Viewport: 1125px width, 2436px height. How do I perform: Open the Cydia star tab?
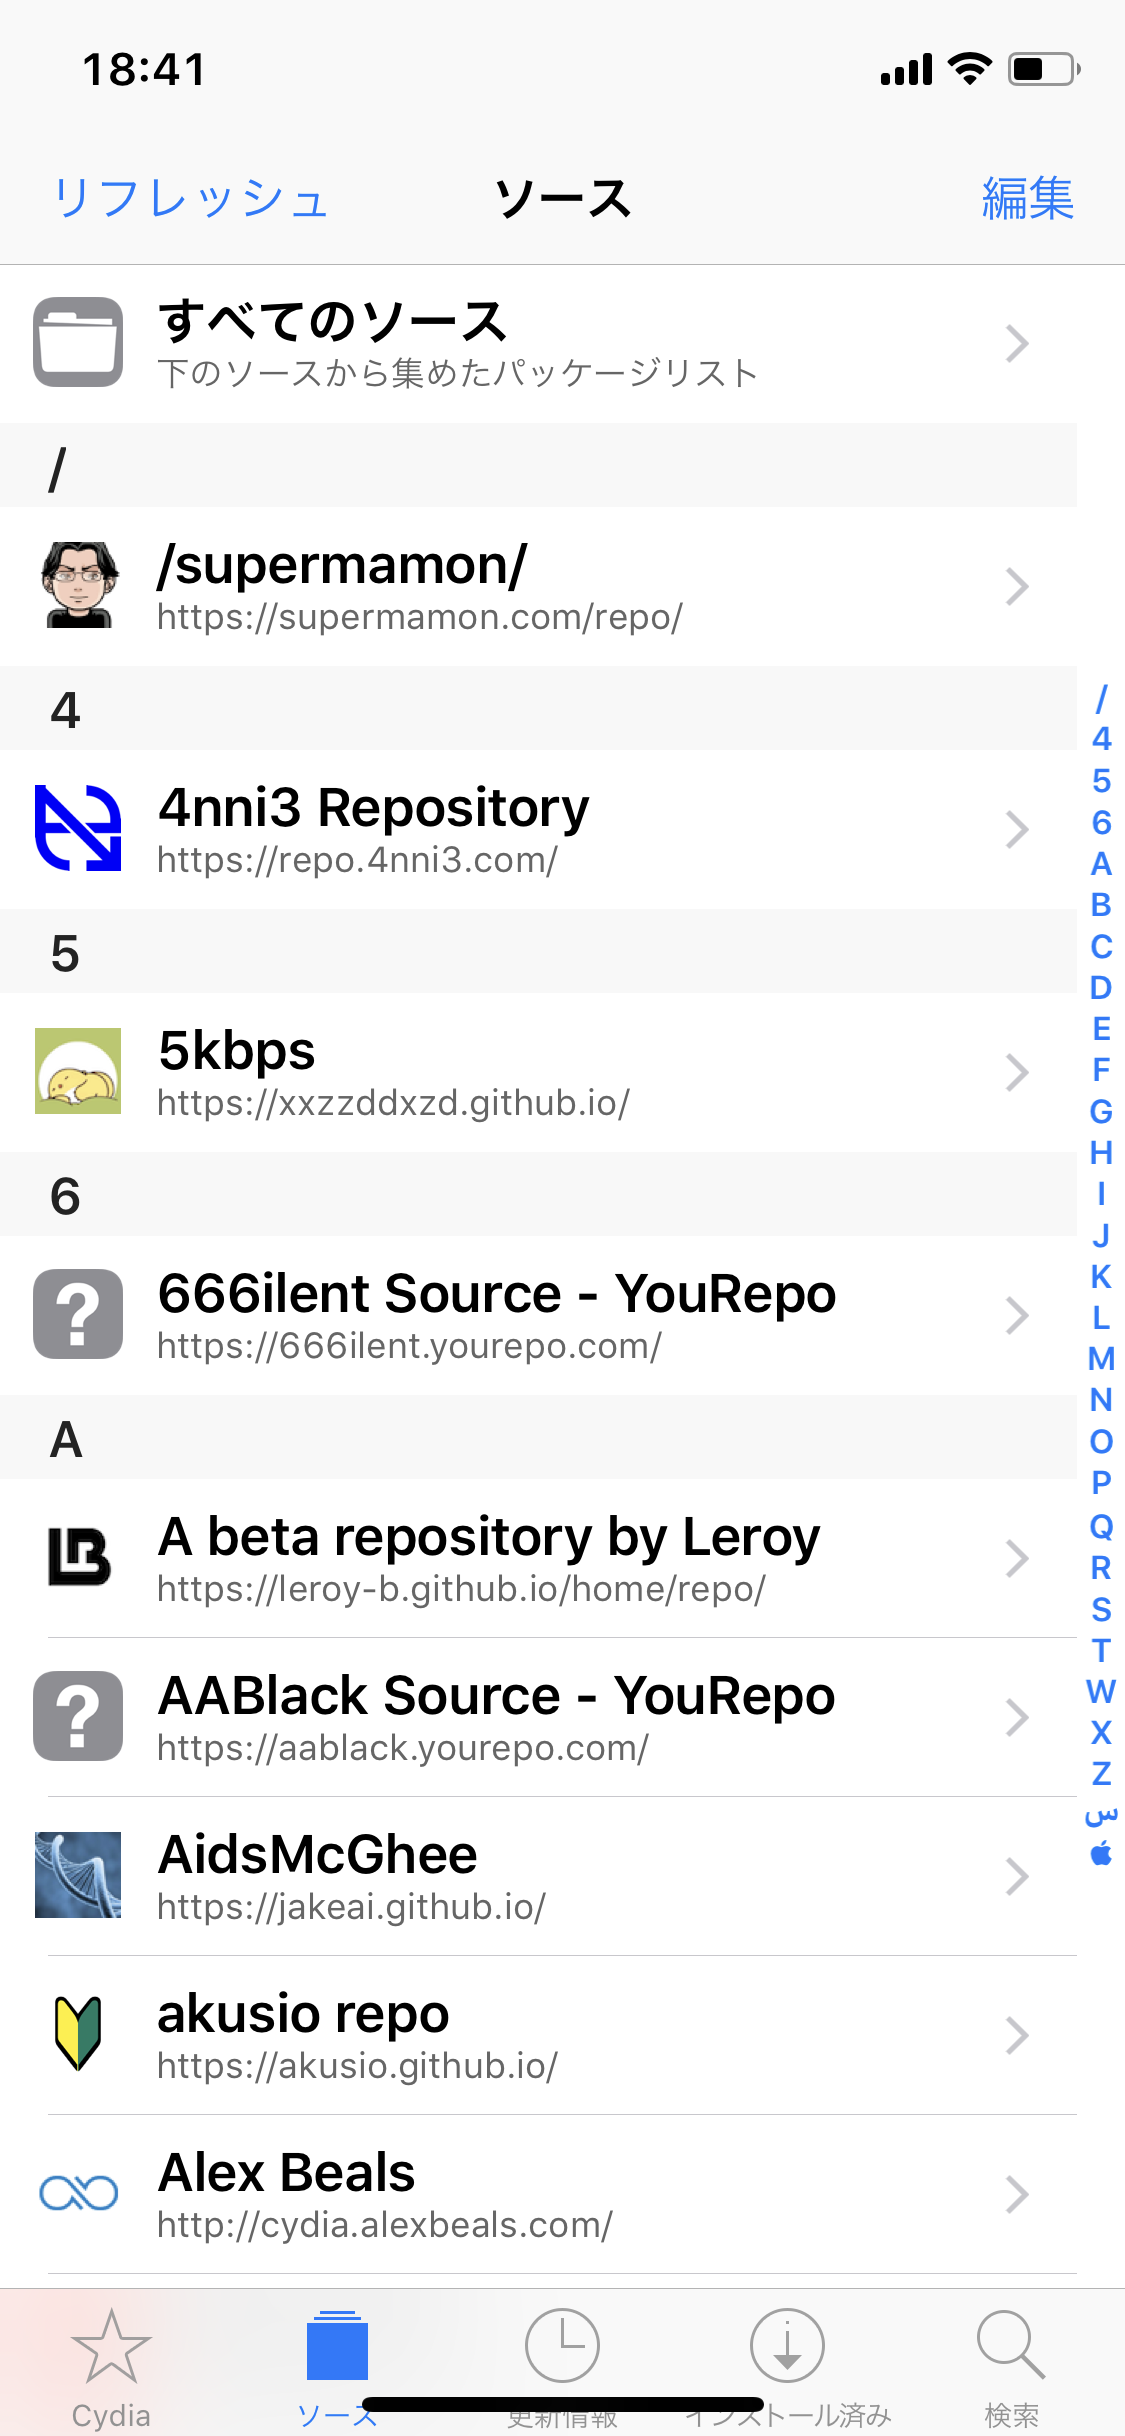111,2366
